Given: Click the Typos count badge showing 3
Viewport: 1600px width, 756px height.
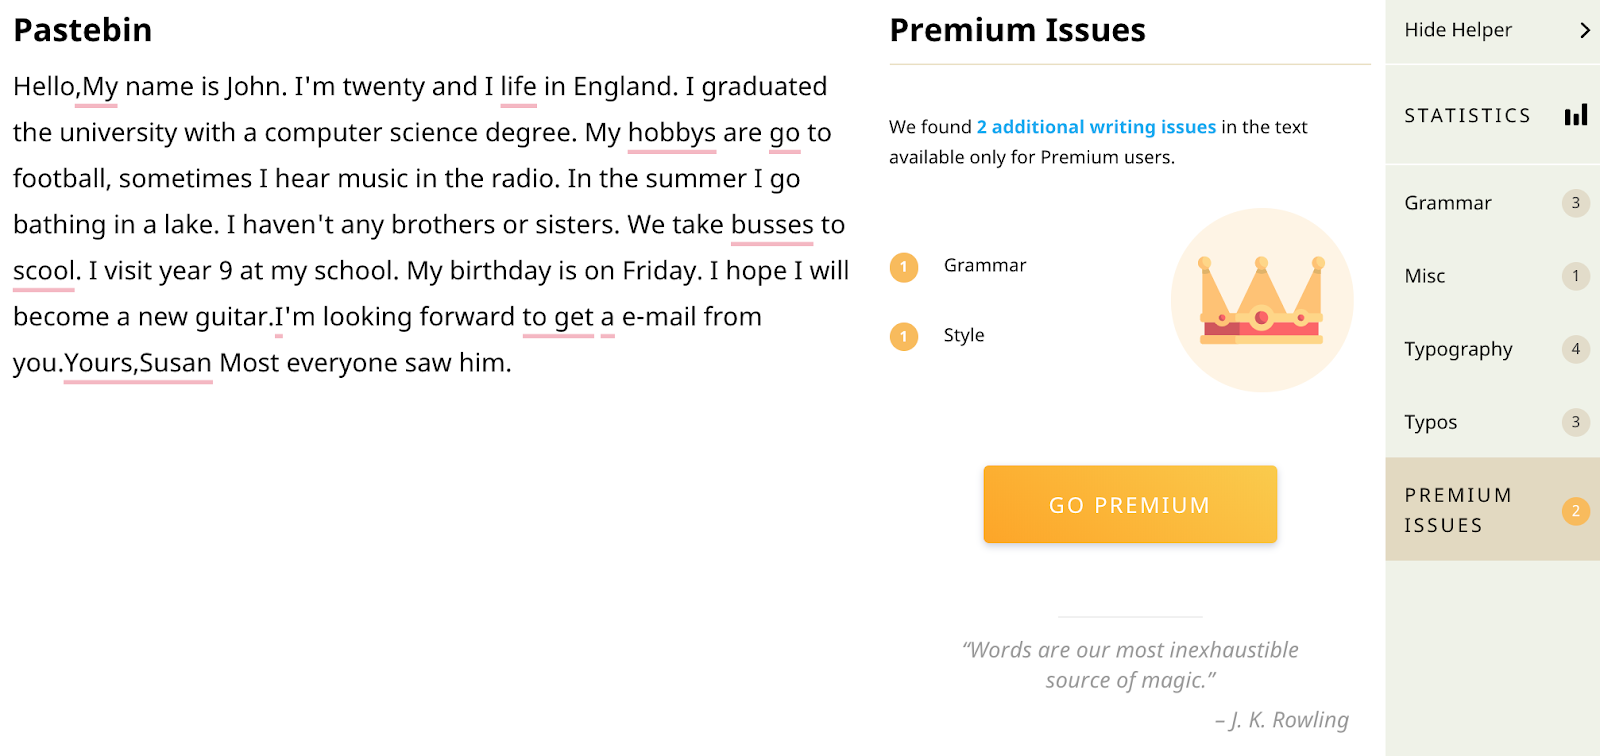Looking at the screenshot, I should [x=1575, y=422].
